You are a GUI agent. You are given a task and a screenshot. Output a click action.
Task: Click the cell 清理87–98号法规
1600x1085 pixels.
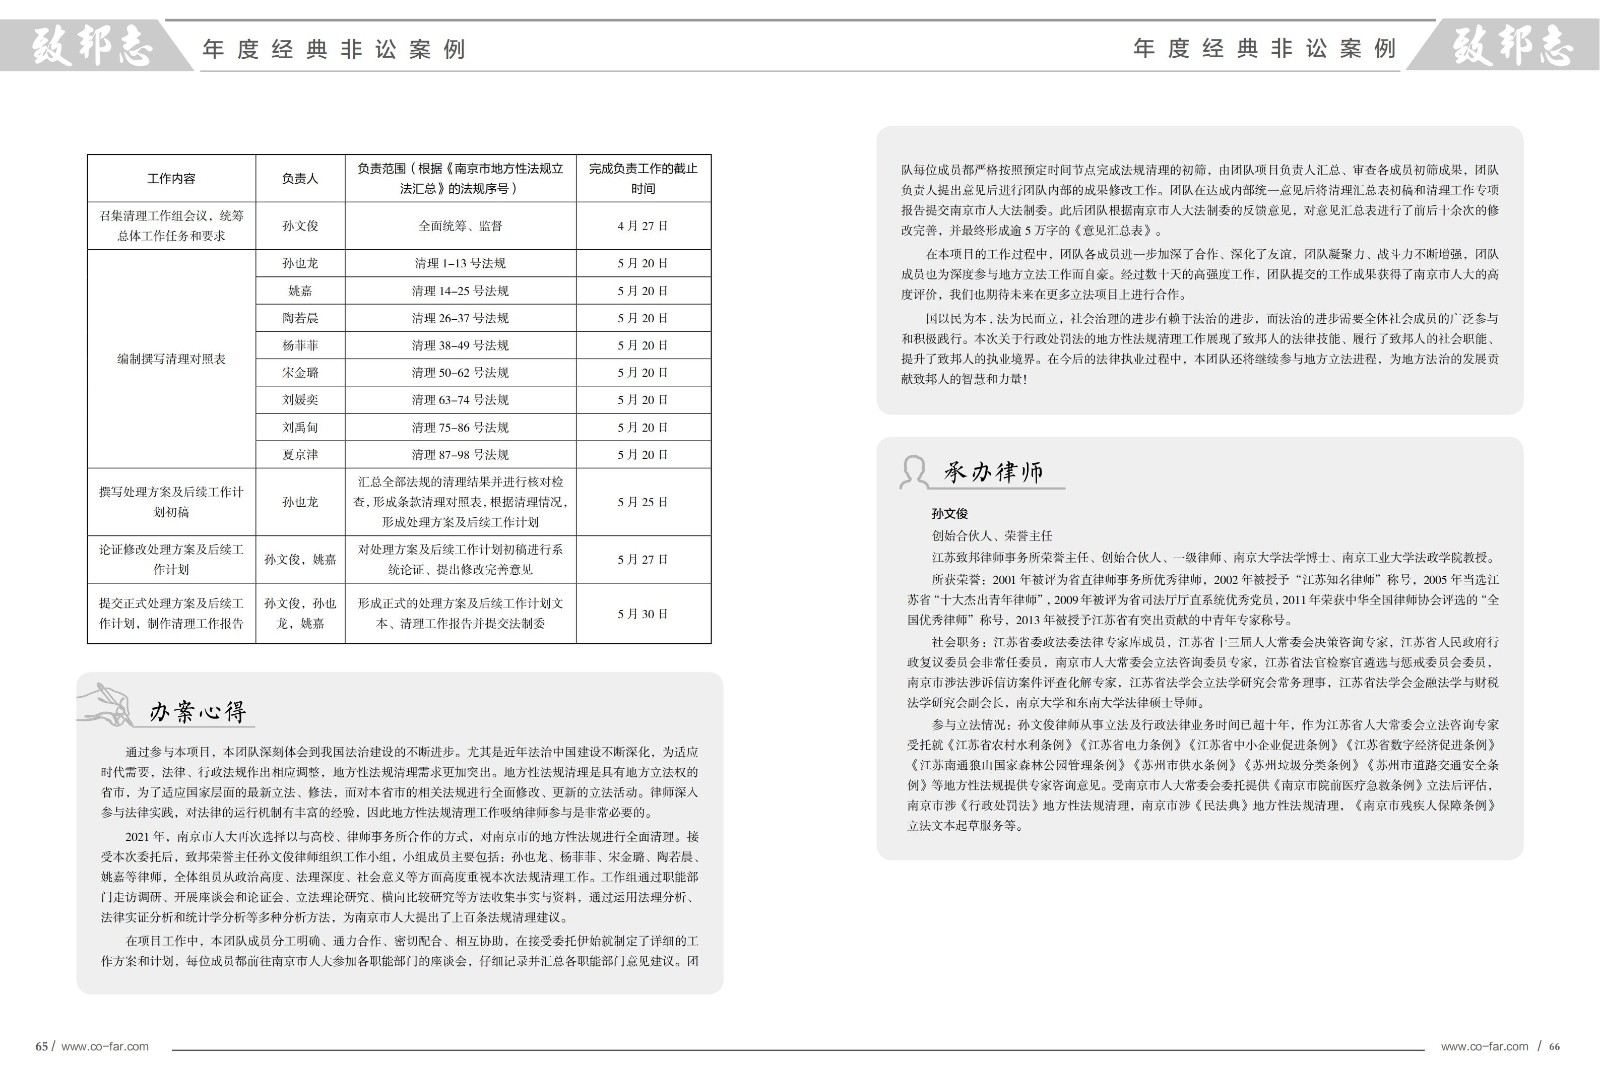pyautogui.click(x=460, y=455)
